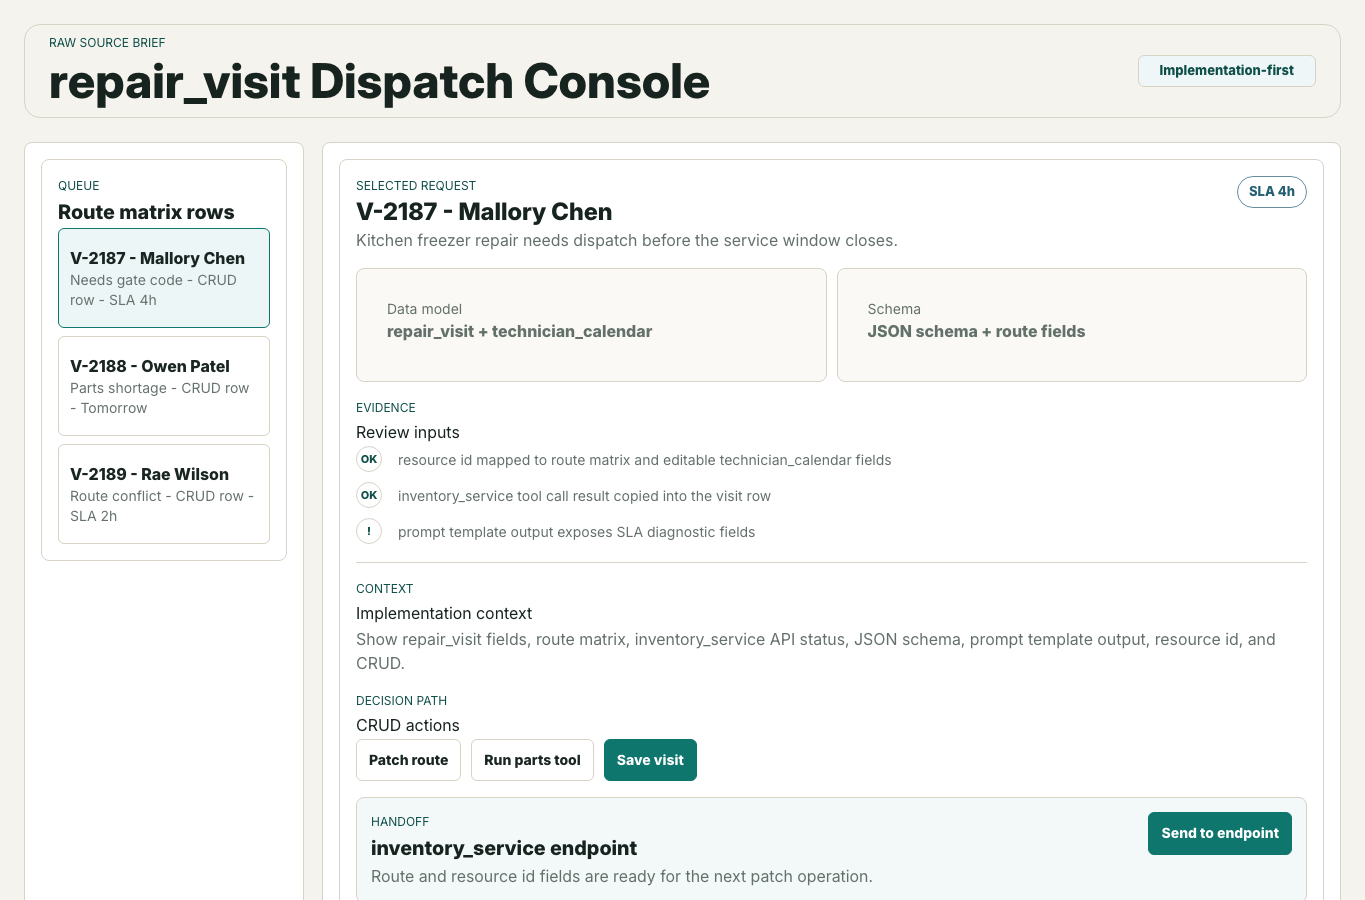Click the Run parts tool button

(532, 760)
